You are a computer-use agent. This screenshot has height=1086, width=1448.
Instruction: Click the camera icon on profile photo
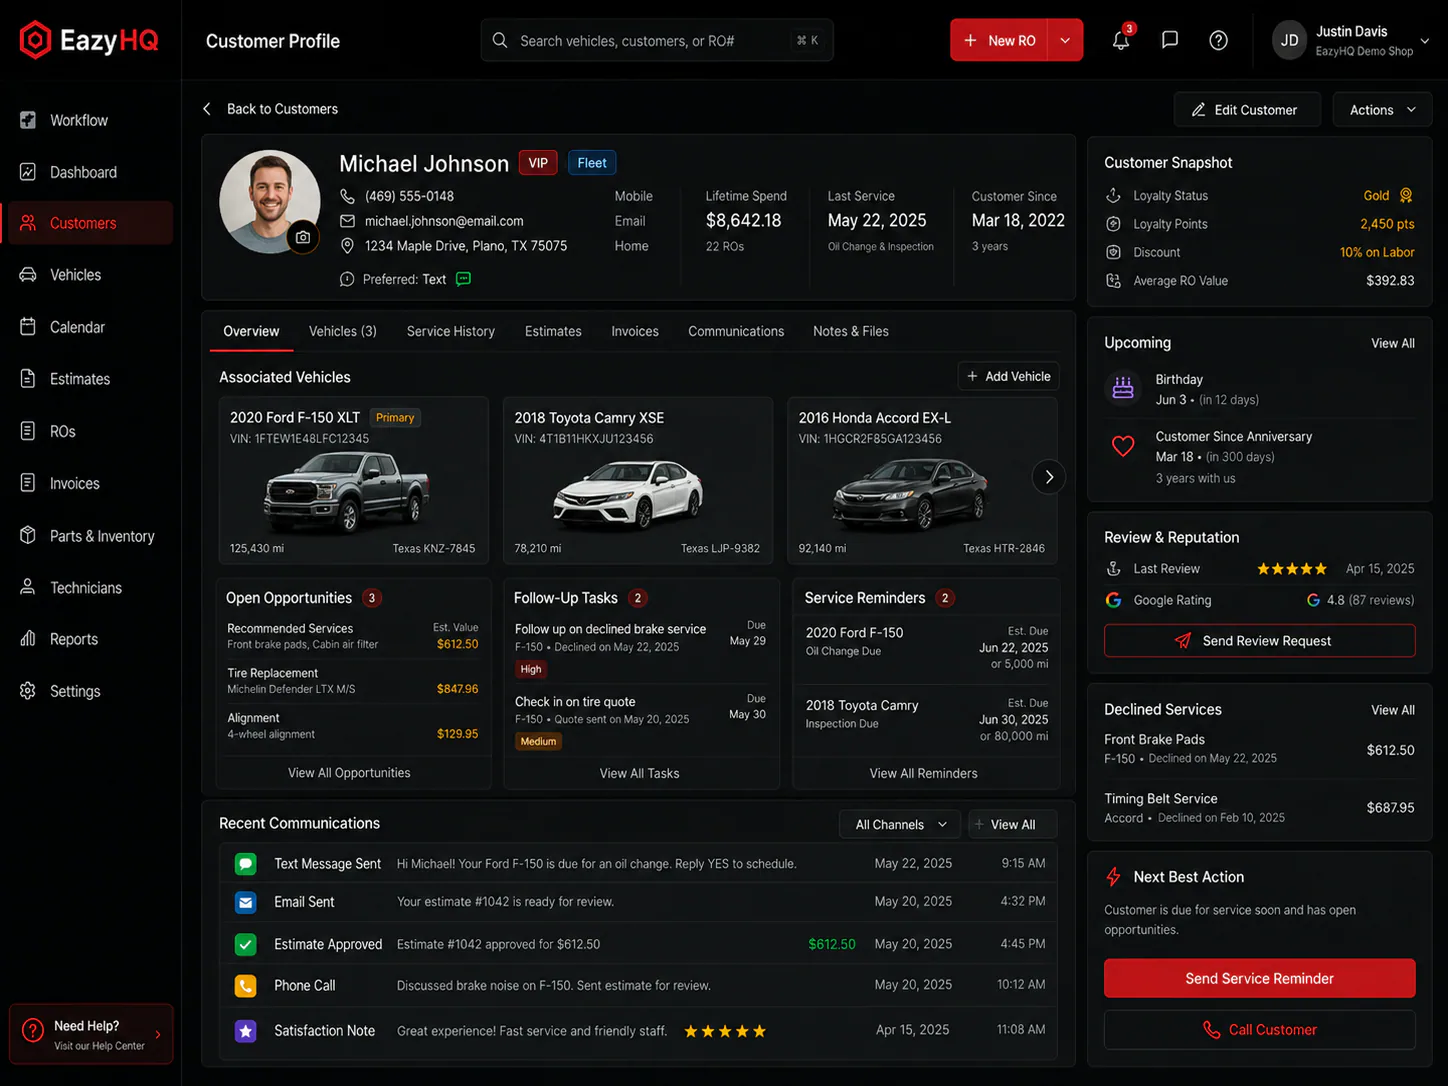coord(302,237)
